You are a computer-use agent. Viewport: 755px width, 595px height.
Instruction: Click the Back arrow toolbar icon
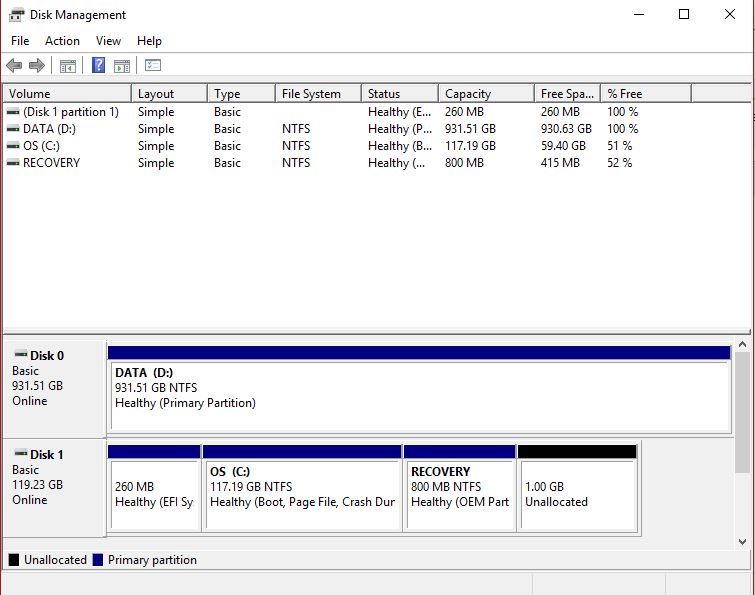click(14, 65)
